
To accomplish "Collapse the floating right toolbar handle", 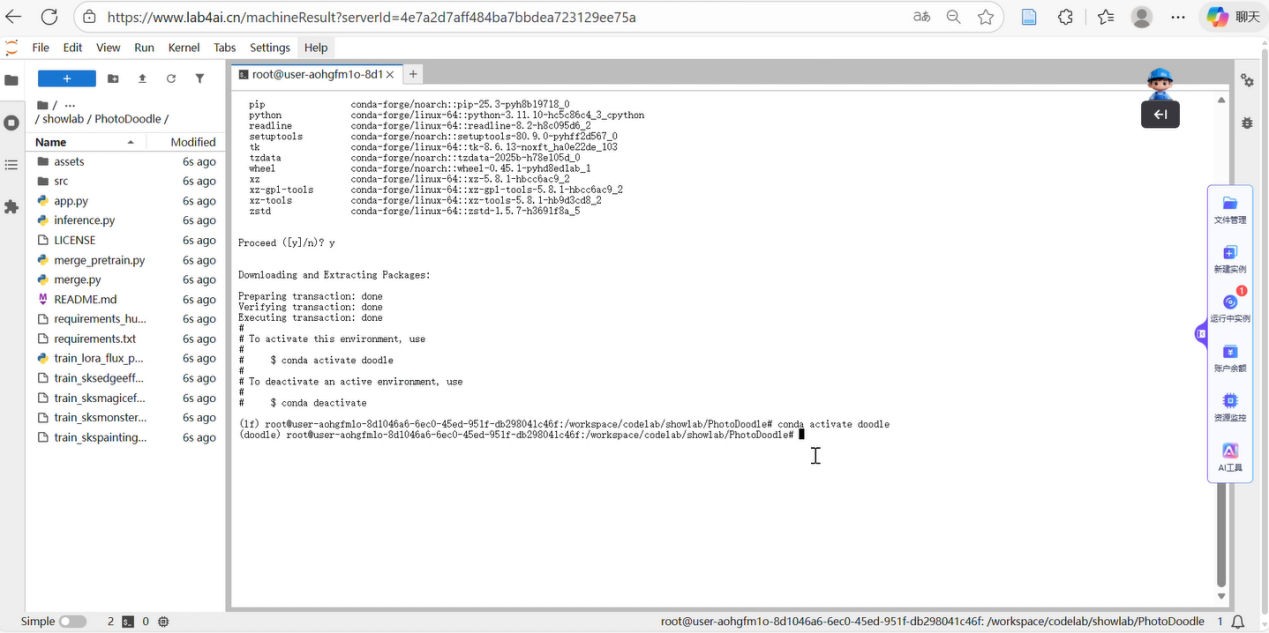I will pos(1201,334).
